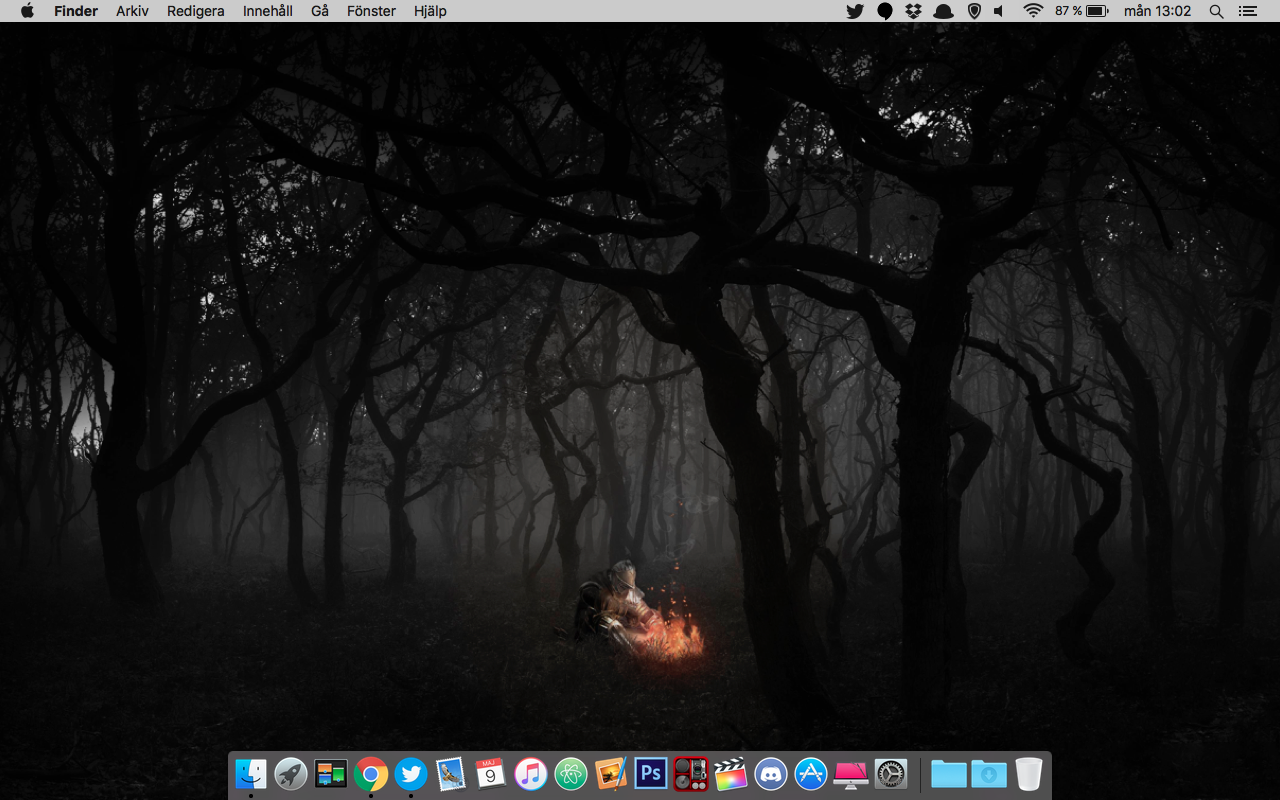Open the Apple menu
Screen dimensions: 1280x800
27,11
